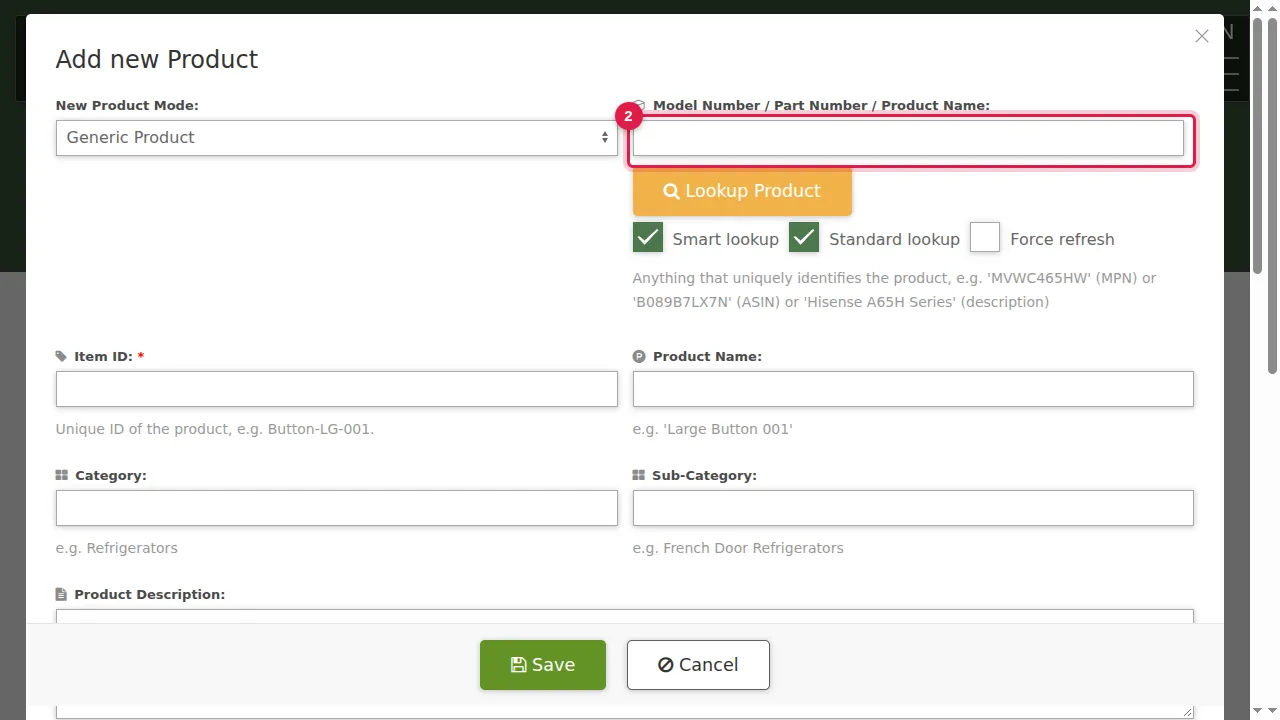Click the Lookup Product button

pos(742,191)
